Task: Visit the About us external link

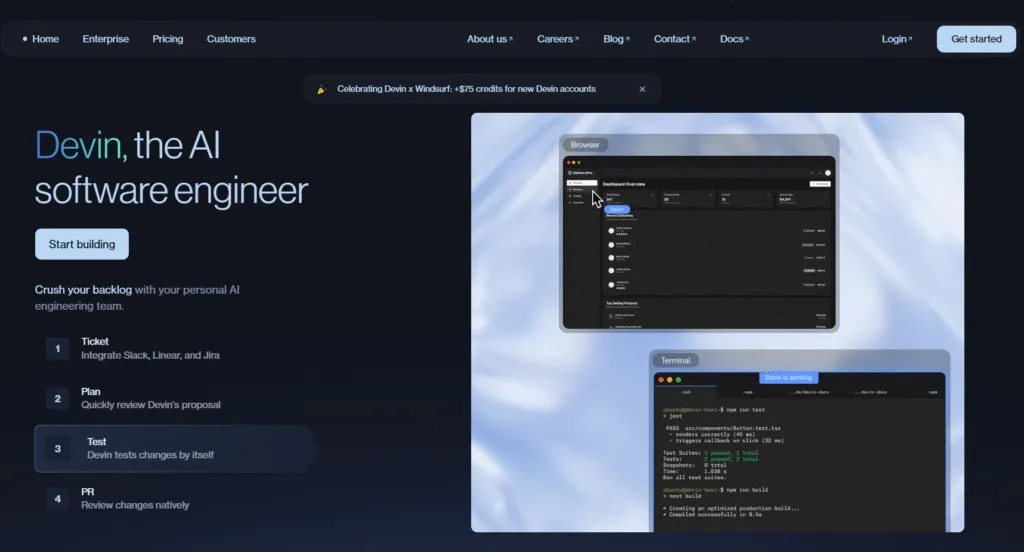Action: 490,39
